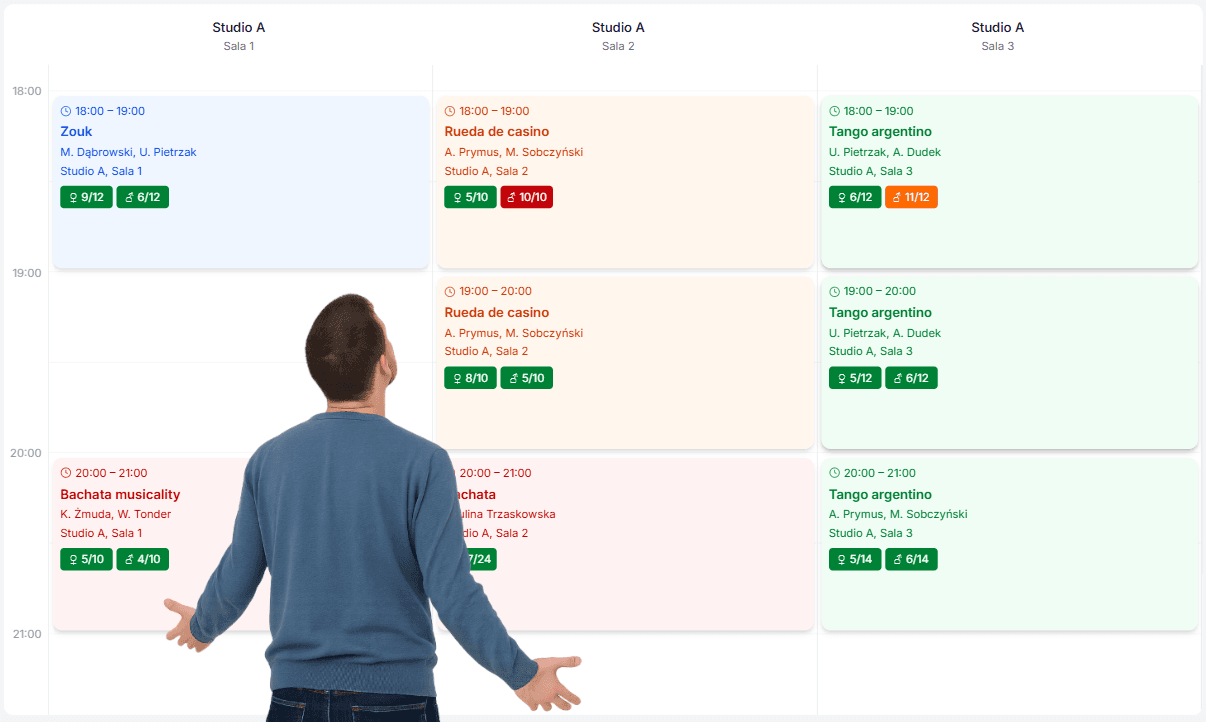The image size is (1206, 722).
Task: Click the 8/10 badge on Rueda de casino
Action: click(470, 378)
